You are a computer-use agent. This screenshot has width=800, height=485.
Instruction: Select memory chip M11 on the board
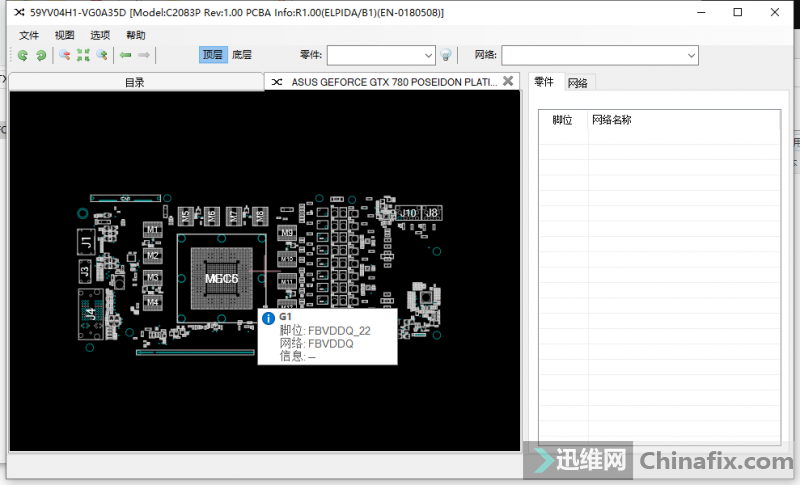click(x=287, y=282)
